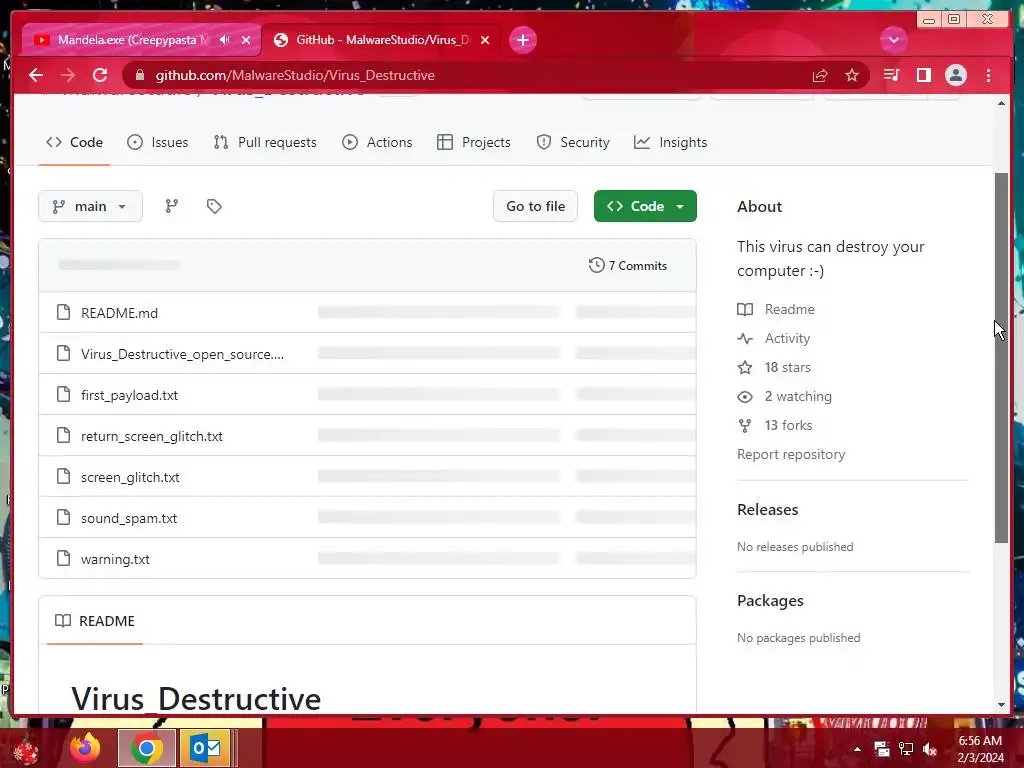
Task: Open the Chrome profile avatar
Action: pos(955,75)
